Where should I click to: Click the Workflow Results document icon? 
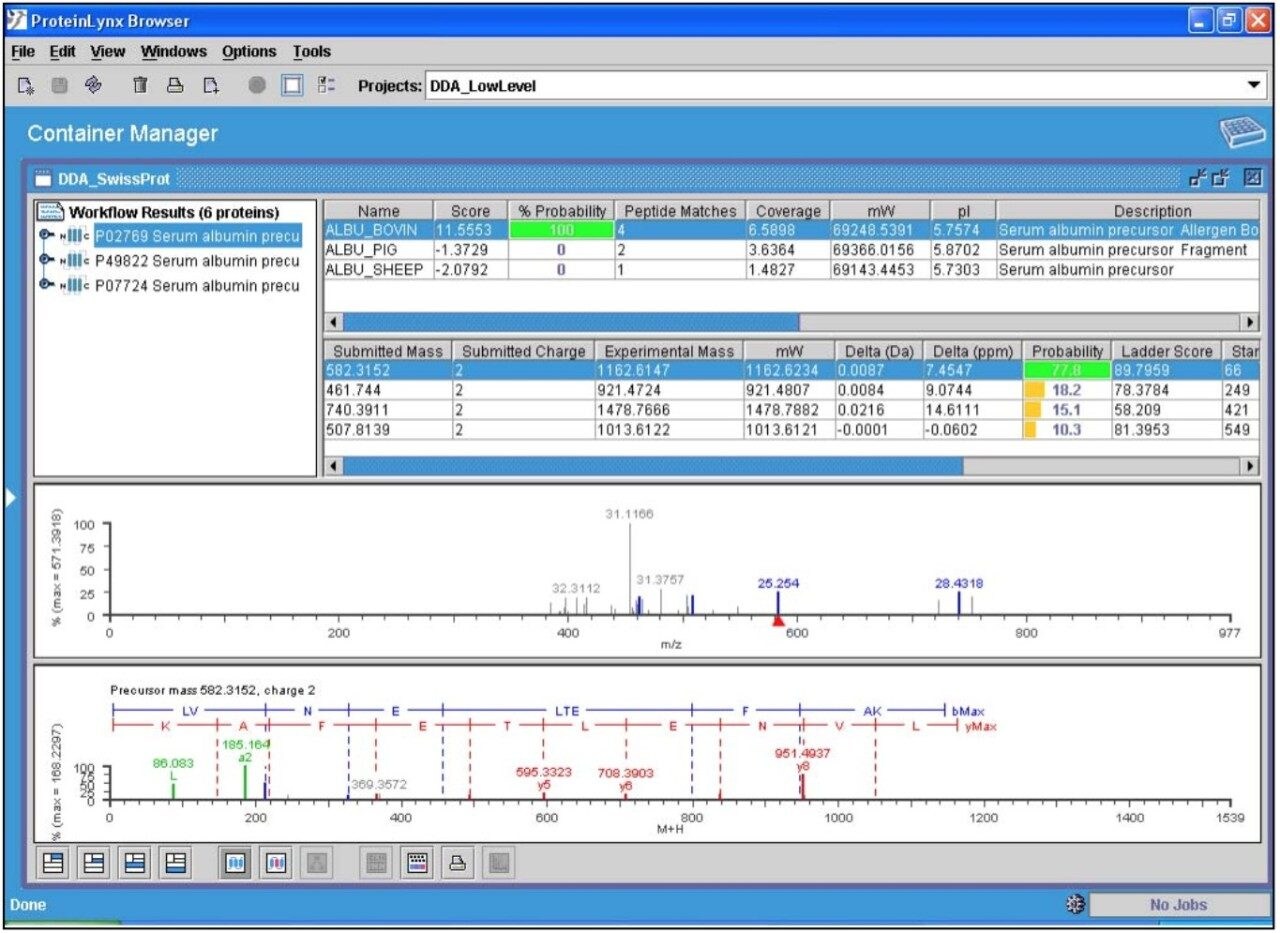pyautogui.click(x=51, y=212)
